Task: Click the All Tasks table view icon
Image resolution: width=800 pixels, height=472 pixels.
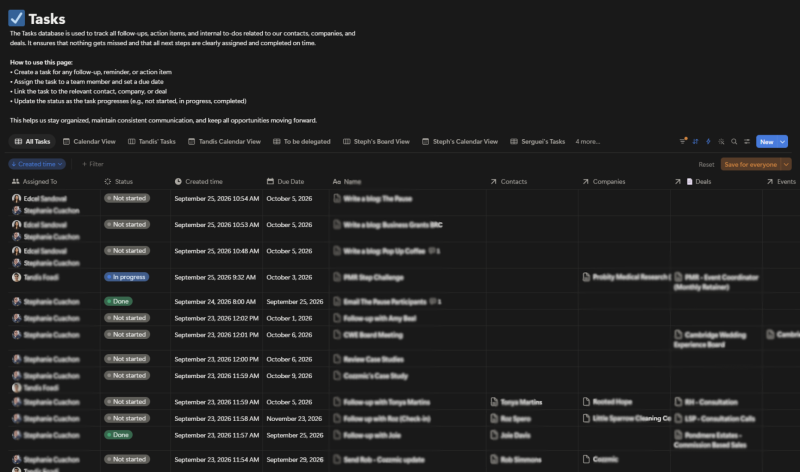Action: click(x=18, y=141)
